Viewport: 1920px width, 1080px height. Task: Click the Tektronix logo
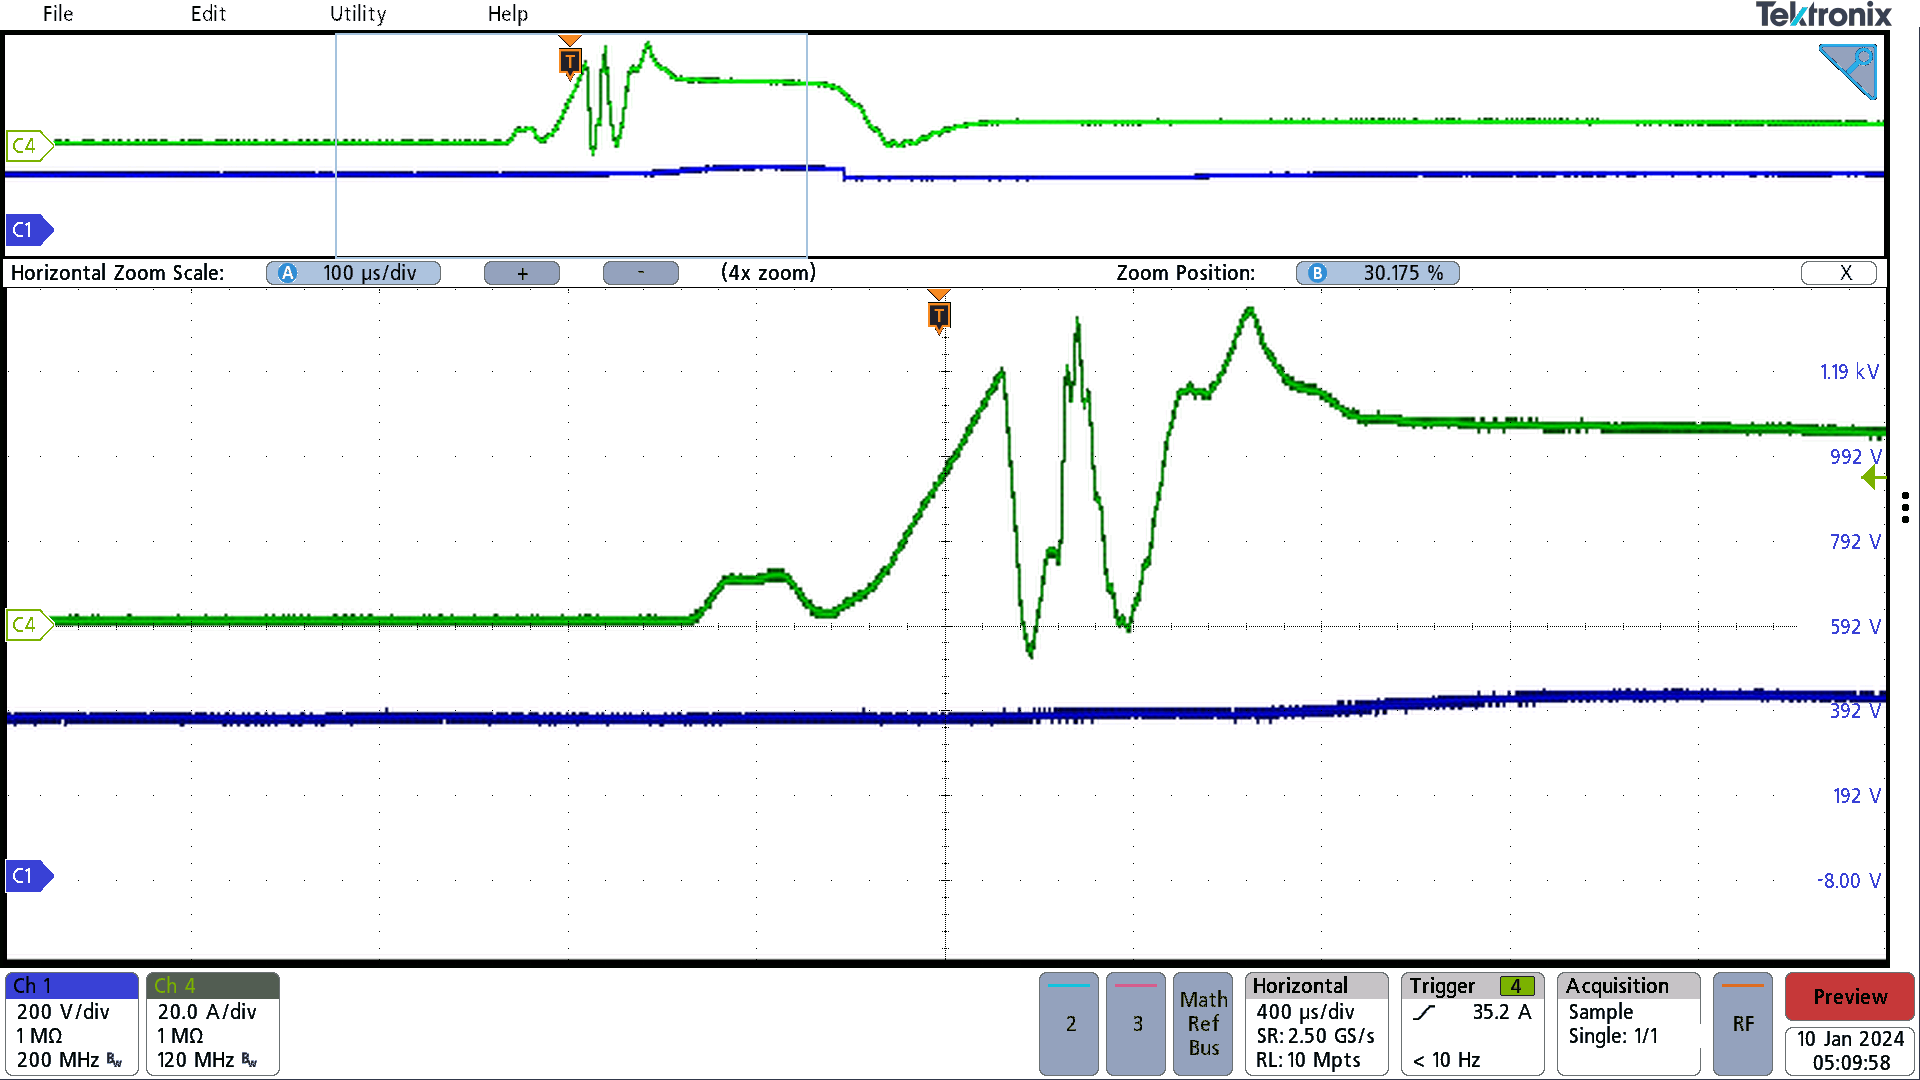[1823, 15]
